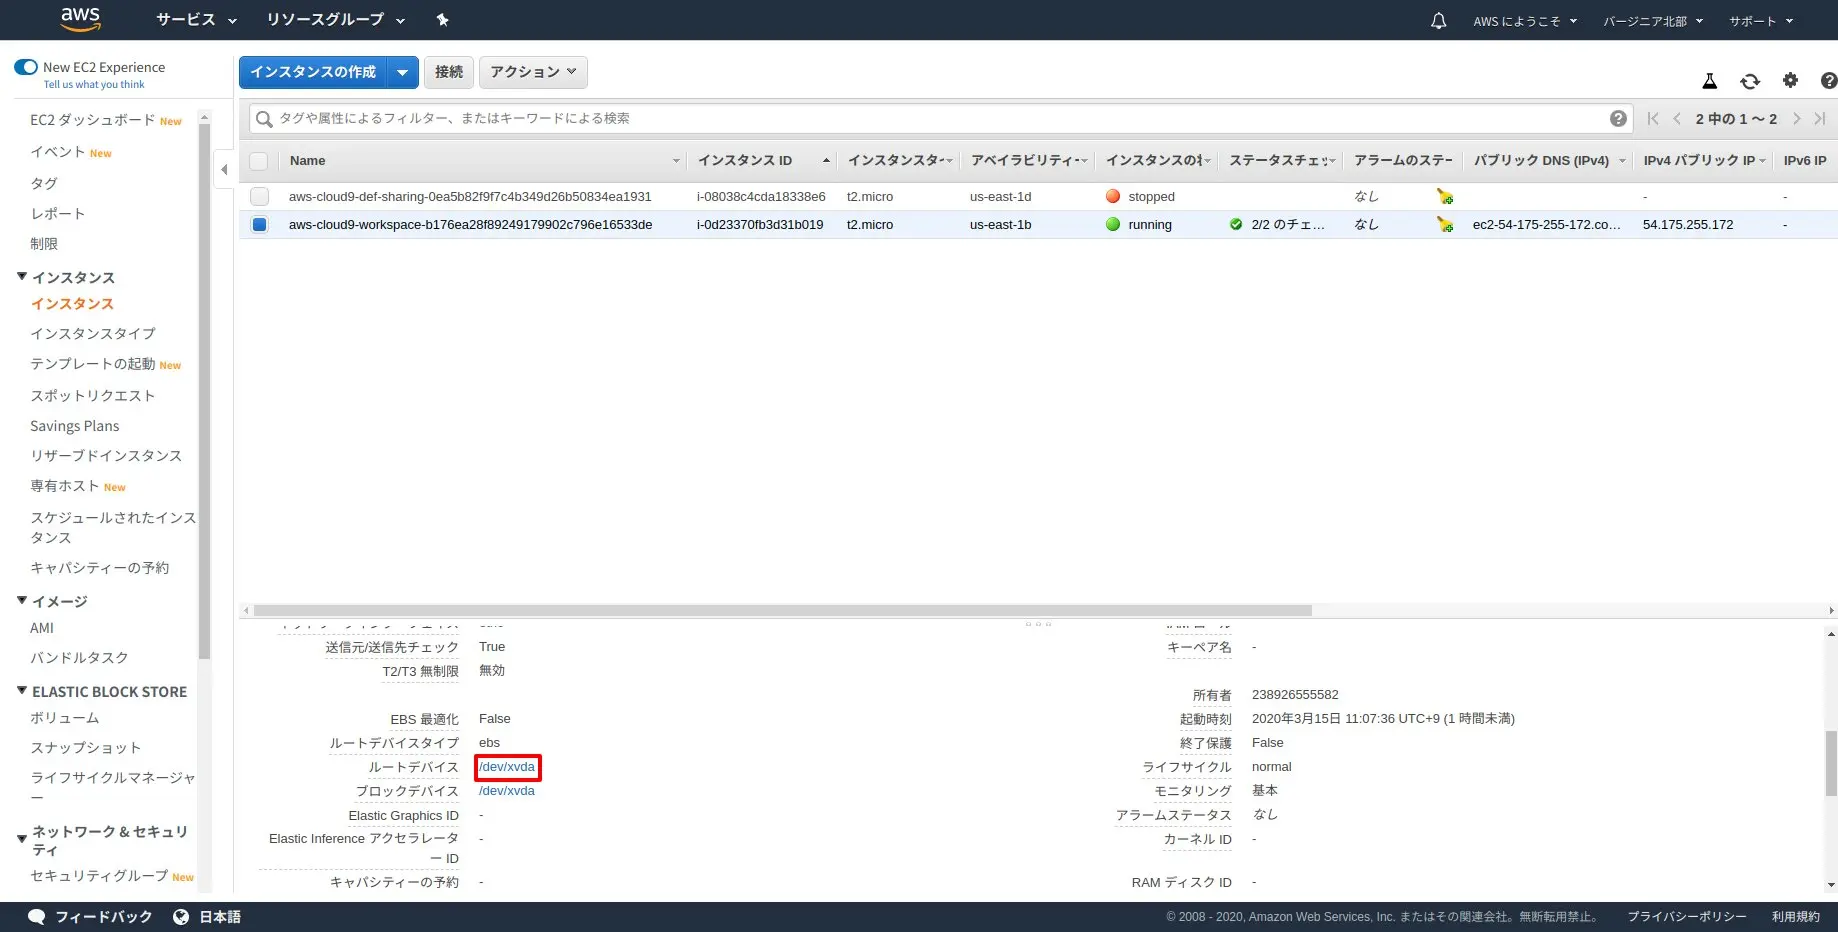This screenshot has height=932, width=1838.
Task: Click the alarm icon for running instance
Action: pos(1445,225)
